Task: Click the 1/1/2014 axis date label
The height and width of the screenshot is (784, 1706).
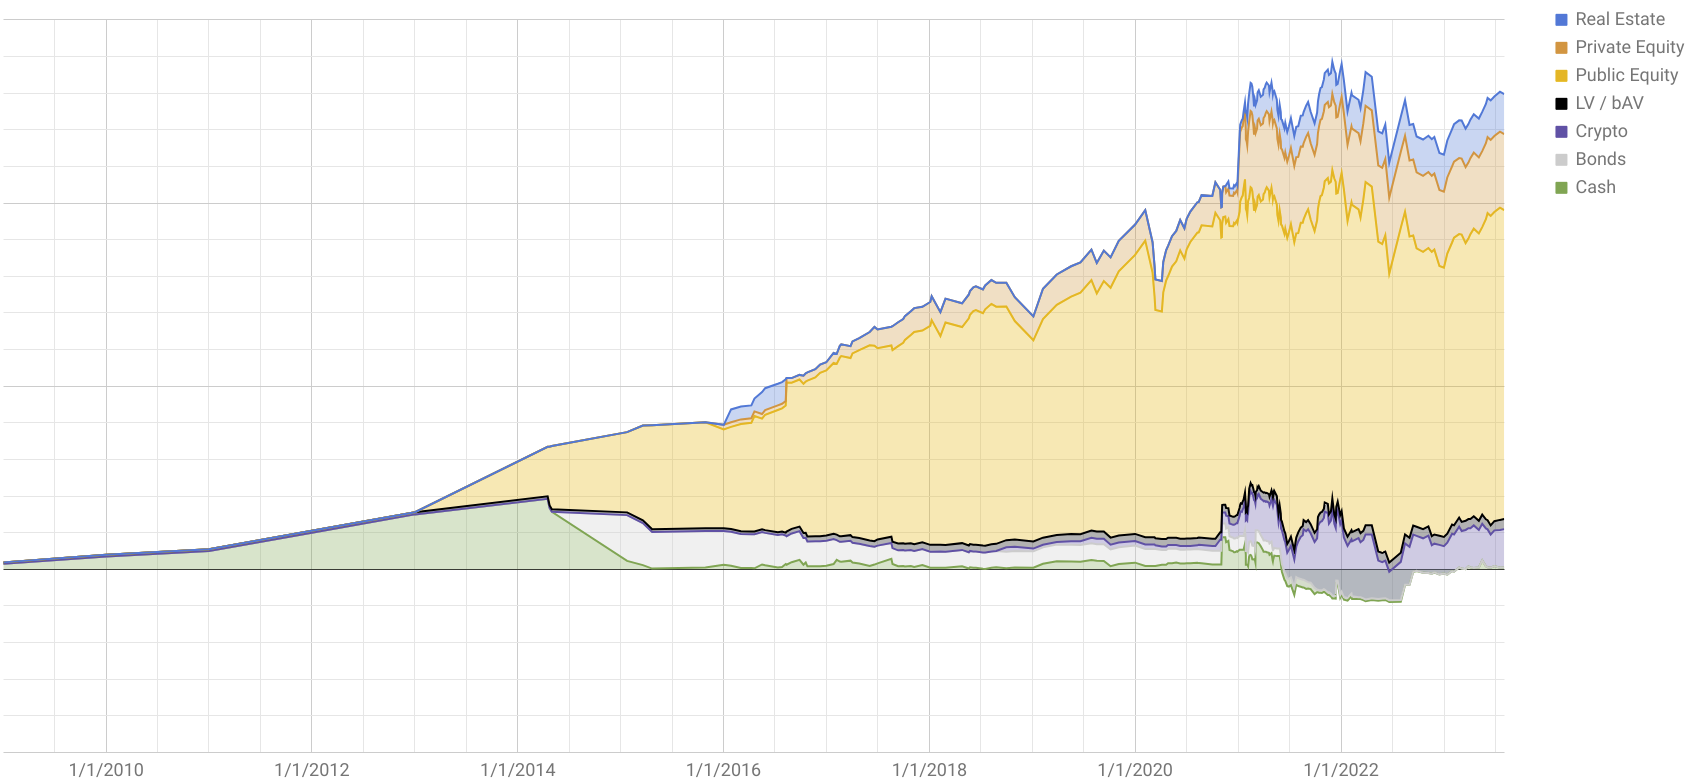Action: [x=518, y=769]
